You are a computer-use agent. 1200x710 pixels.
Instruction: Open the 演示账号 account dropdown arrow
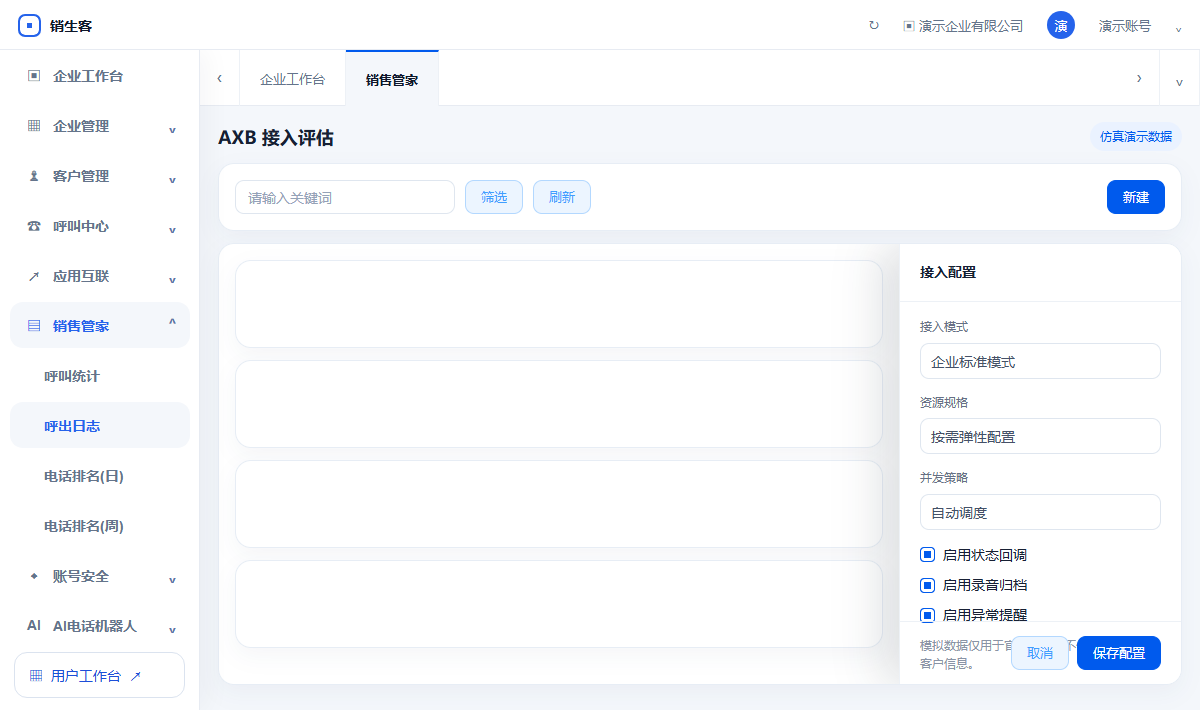tap(1178, 28)
